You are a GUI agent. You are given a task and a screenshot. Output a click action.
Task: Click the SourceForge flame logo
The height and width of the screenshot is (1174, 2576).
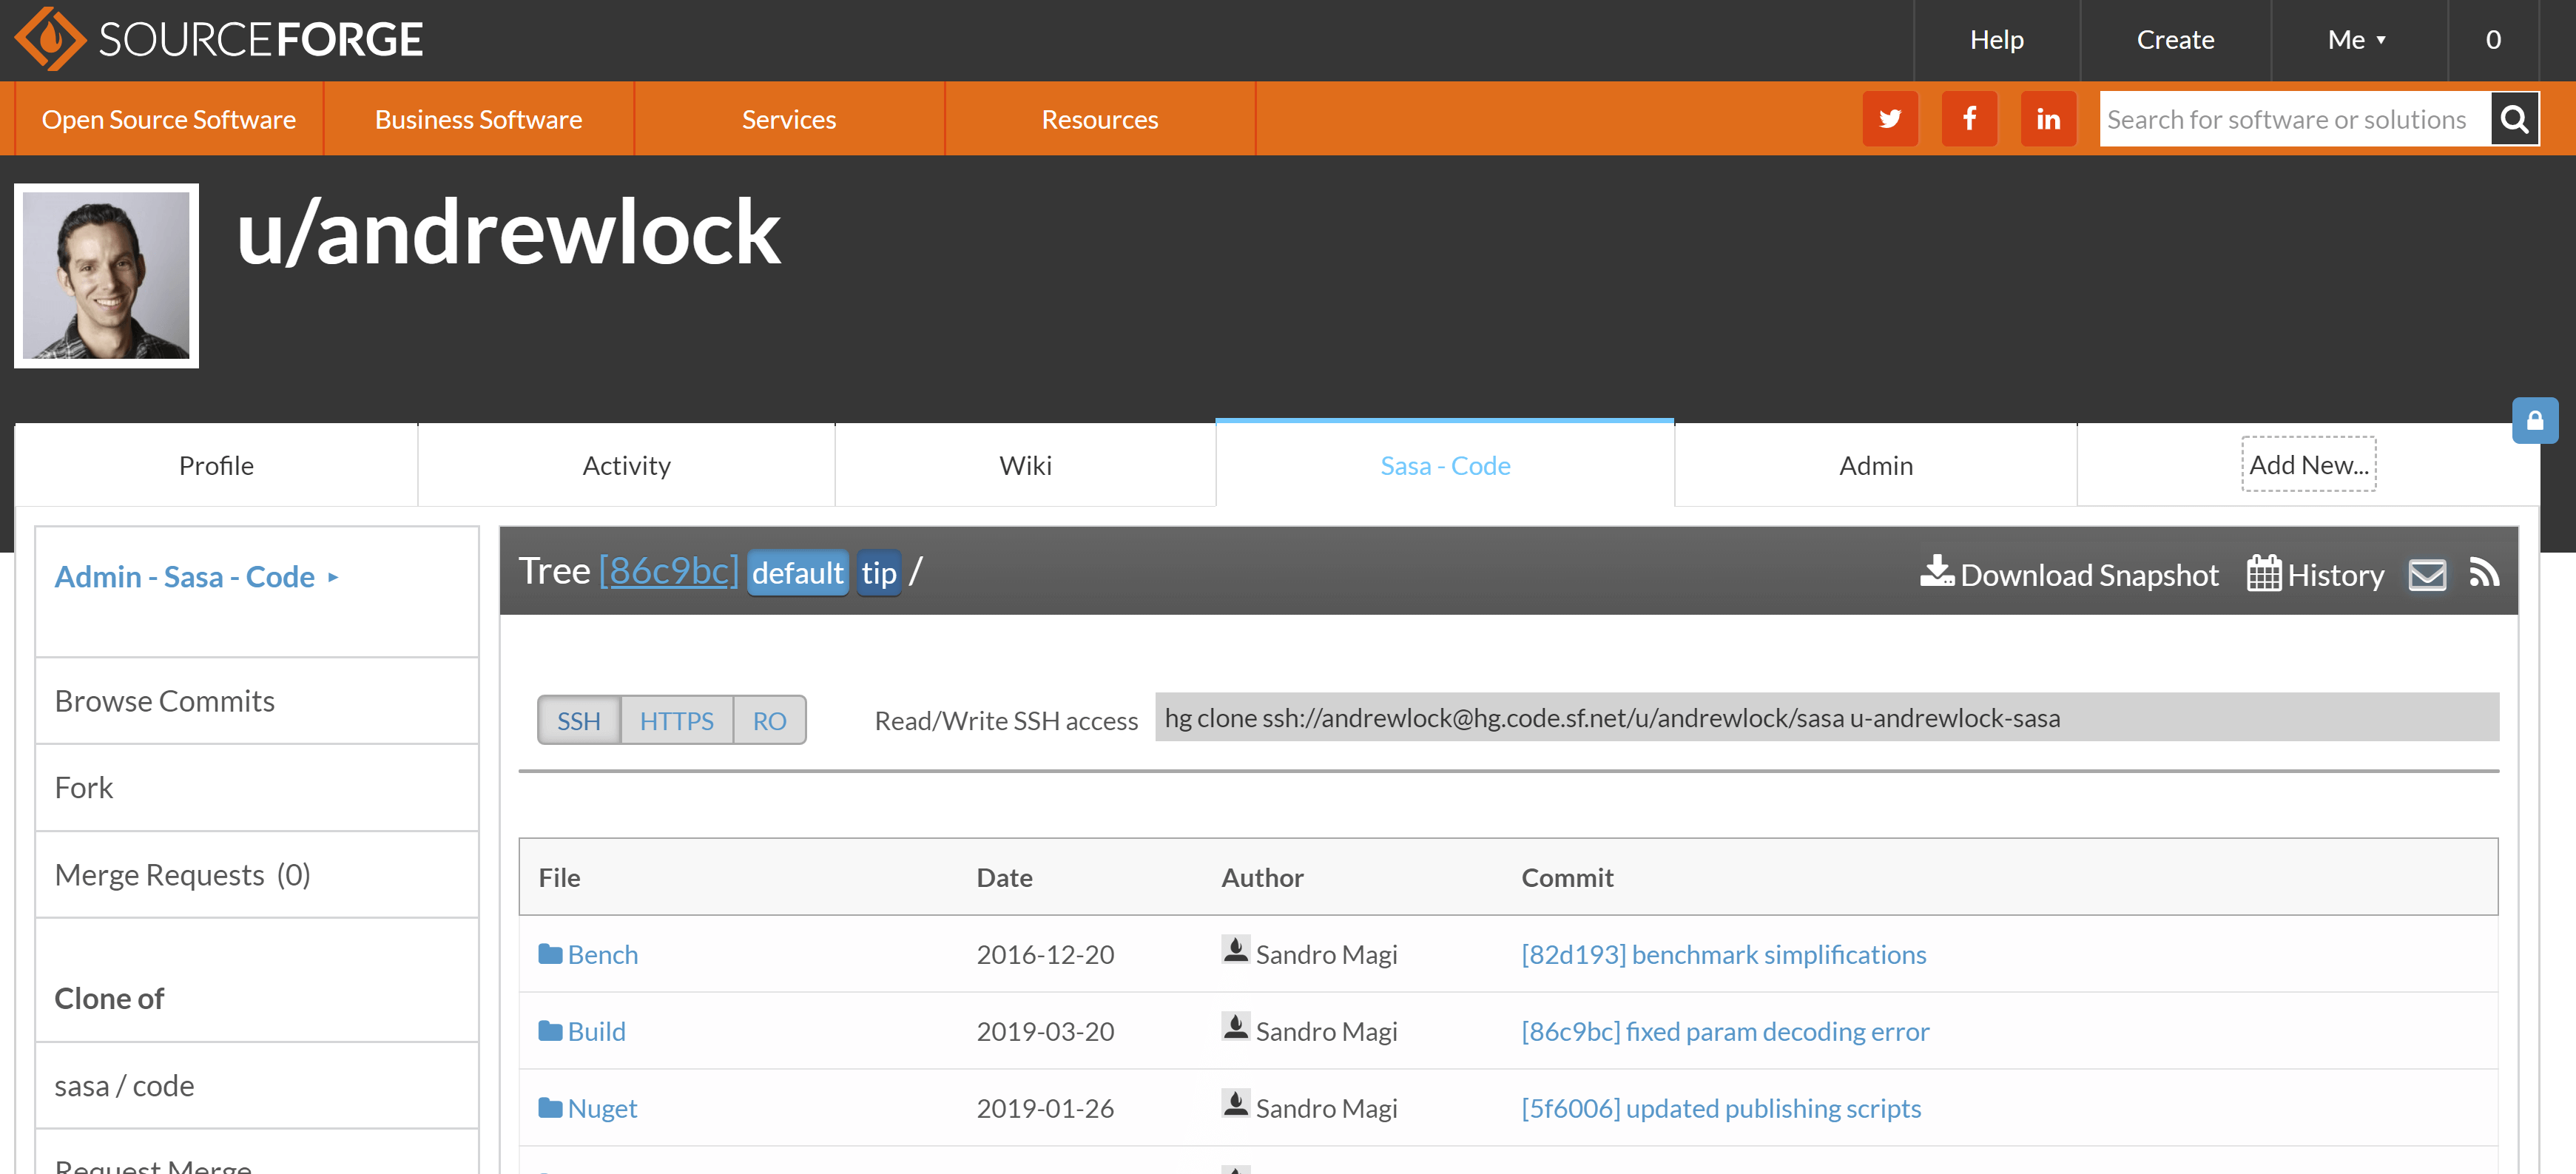tap(50, 39)
